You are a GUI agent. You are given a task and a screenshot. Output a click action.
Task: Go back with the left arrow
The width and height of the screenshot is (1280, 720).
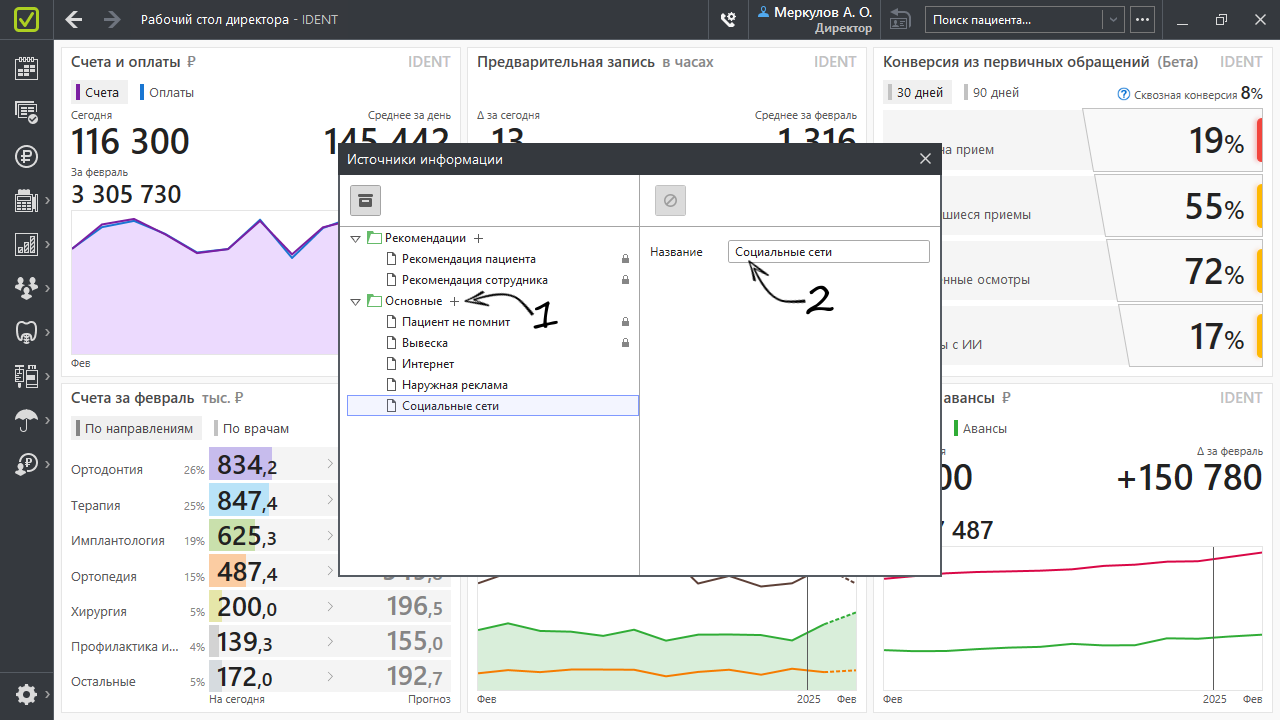point(74,19)
